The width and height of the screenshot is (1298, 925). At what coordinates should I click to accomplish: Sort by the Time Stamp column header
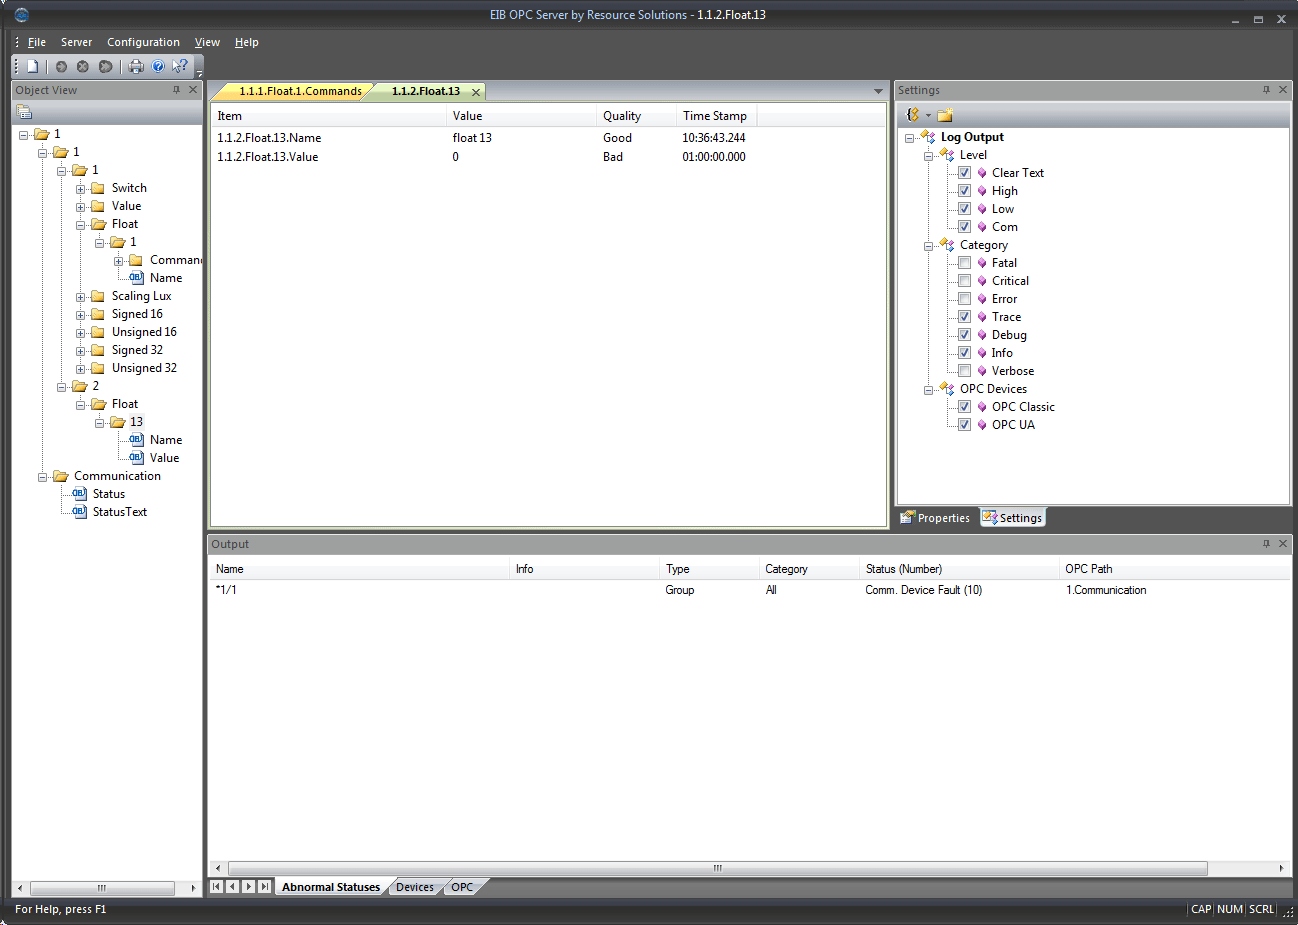tap(714, 116)
